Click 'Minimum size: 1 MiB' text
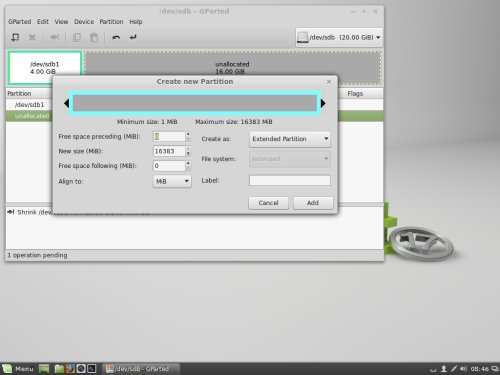Image resolution: width=500 pixels, height=375 pixels. (147, 122)
